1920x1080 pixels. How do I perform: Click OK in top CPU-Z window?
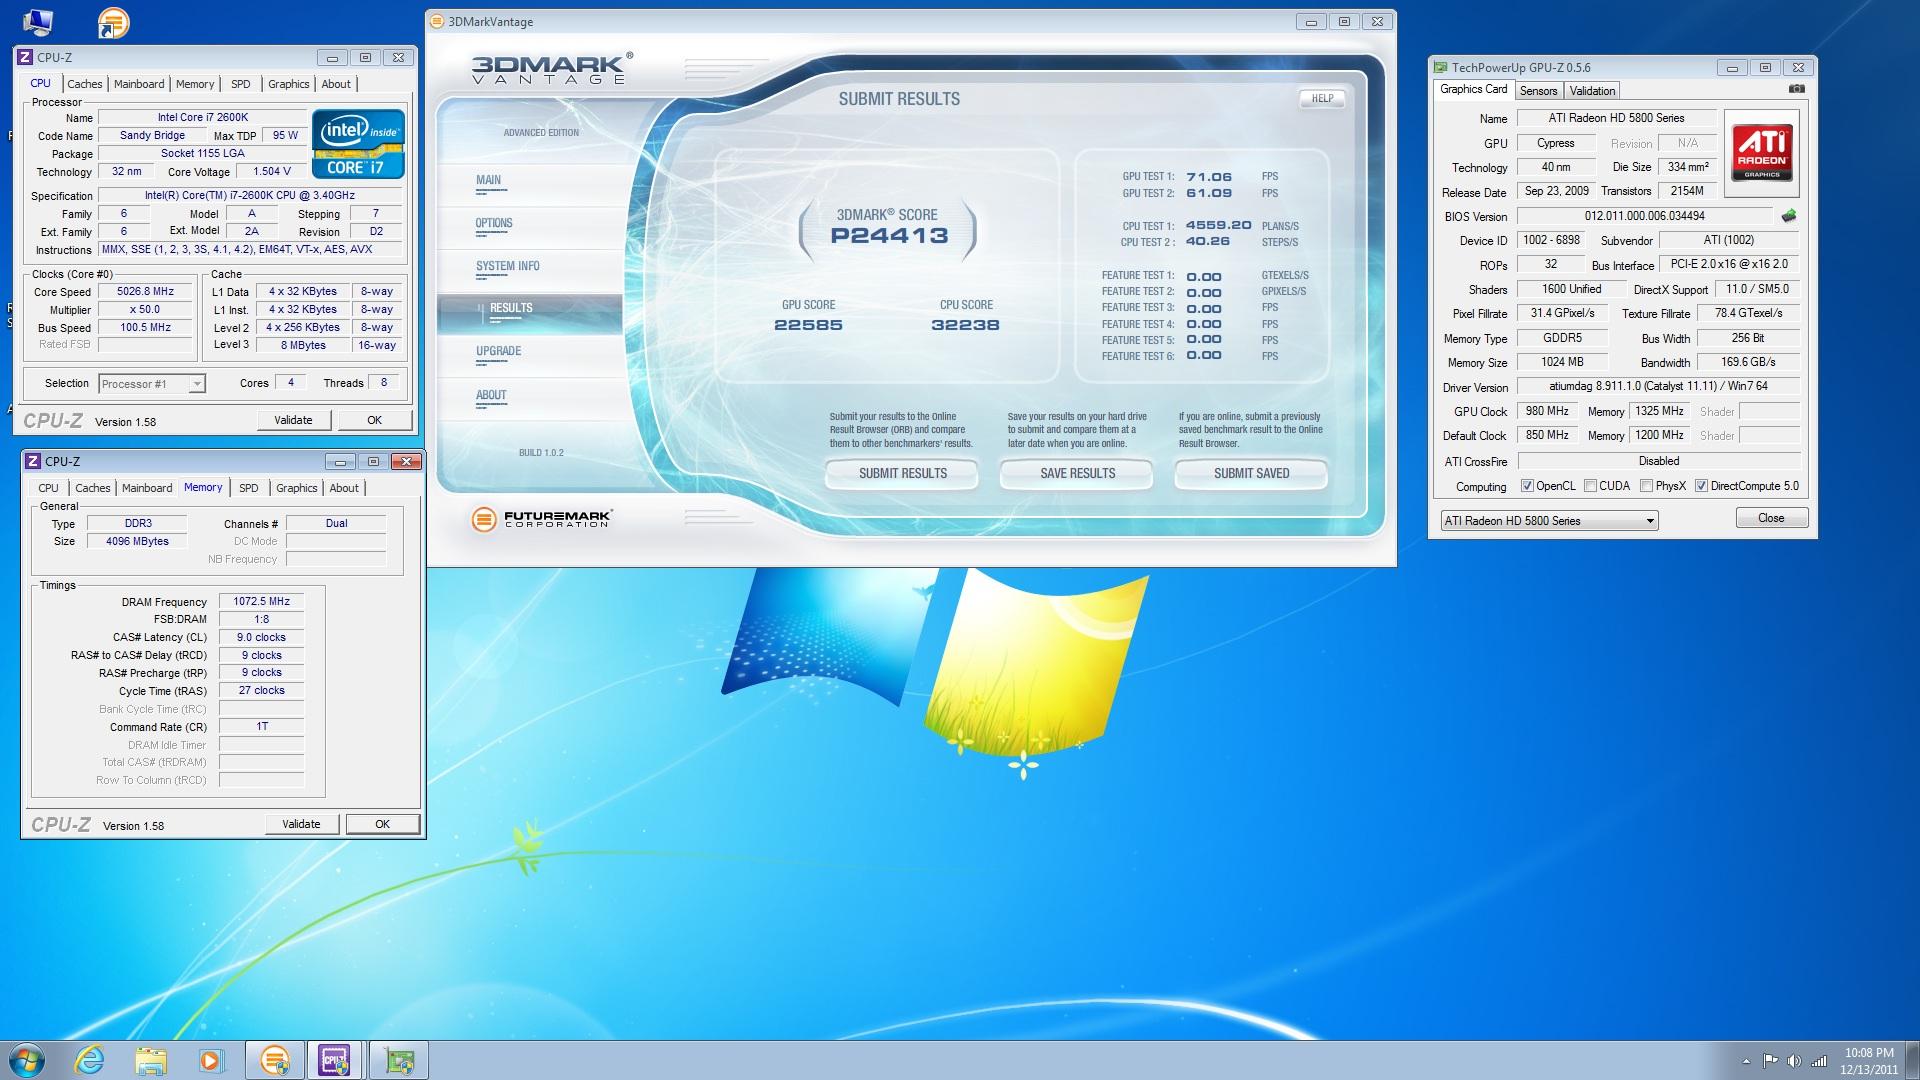[374, 420]
